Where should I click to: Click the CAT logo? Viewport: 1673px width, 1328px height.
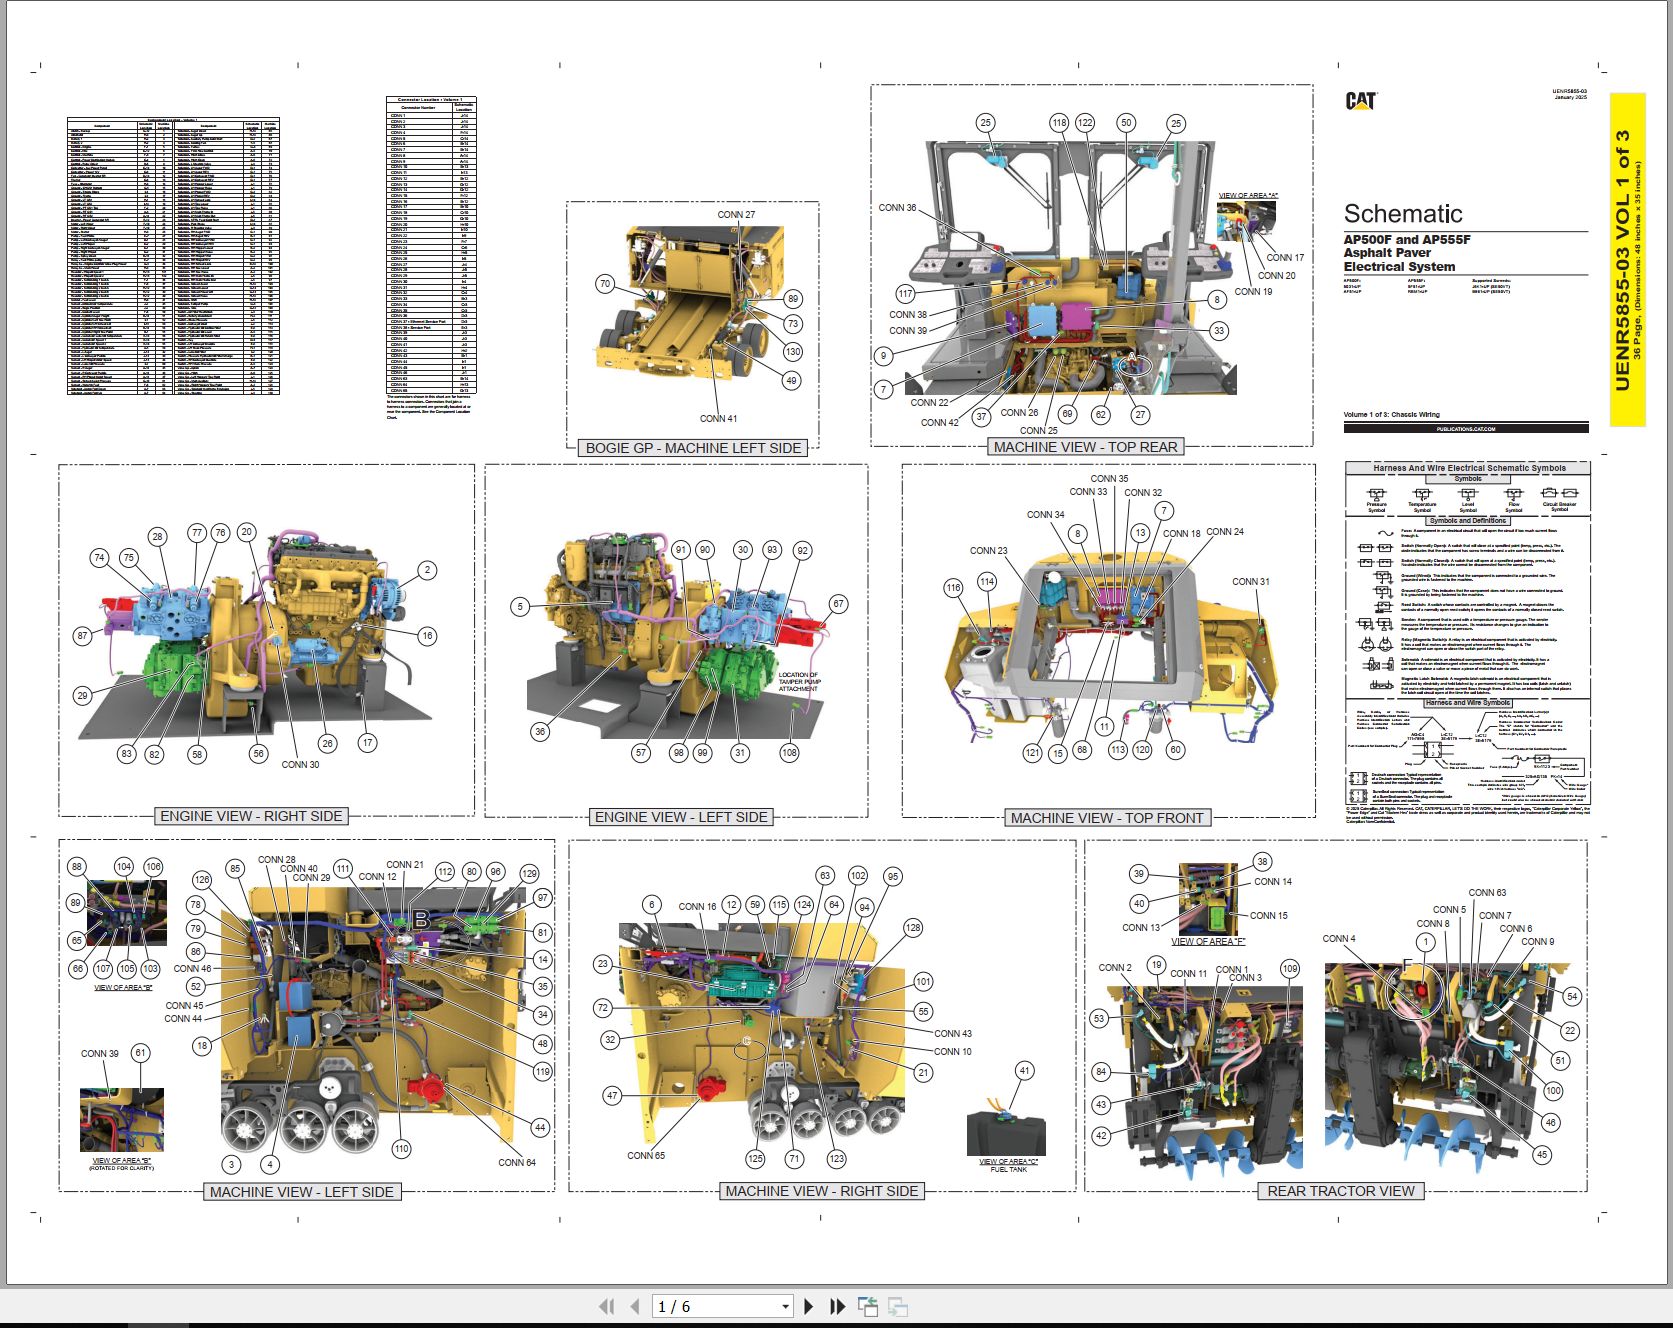1361,101
